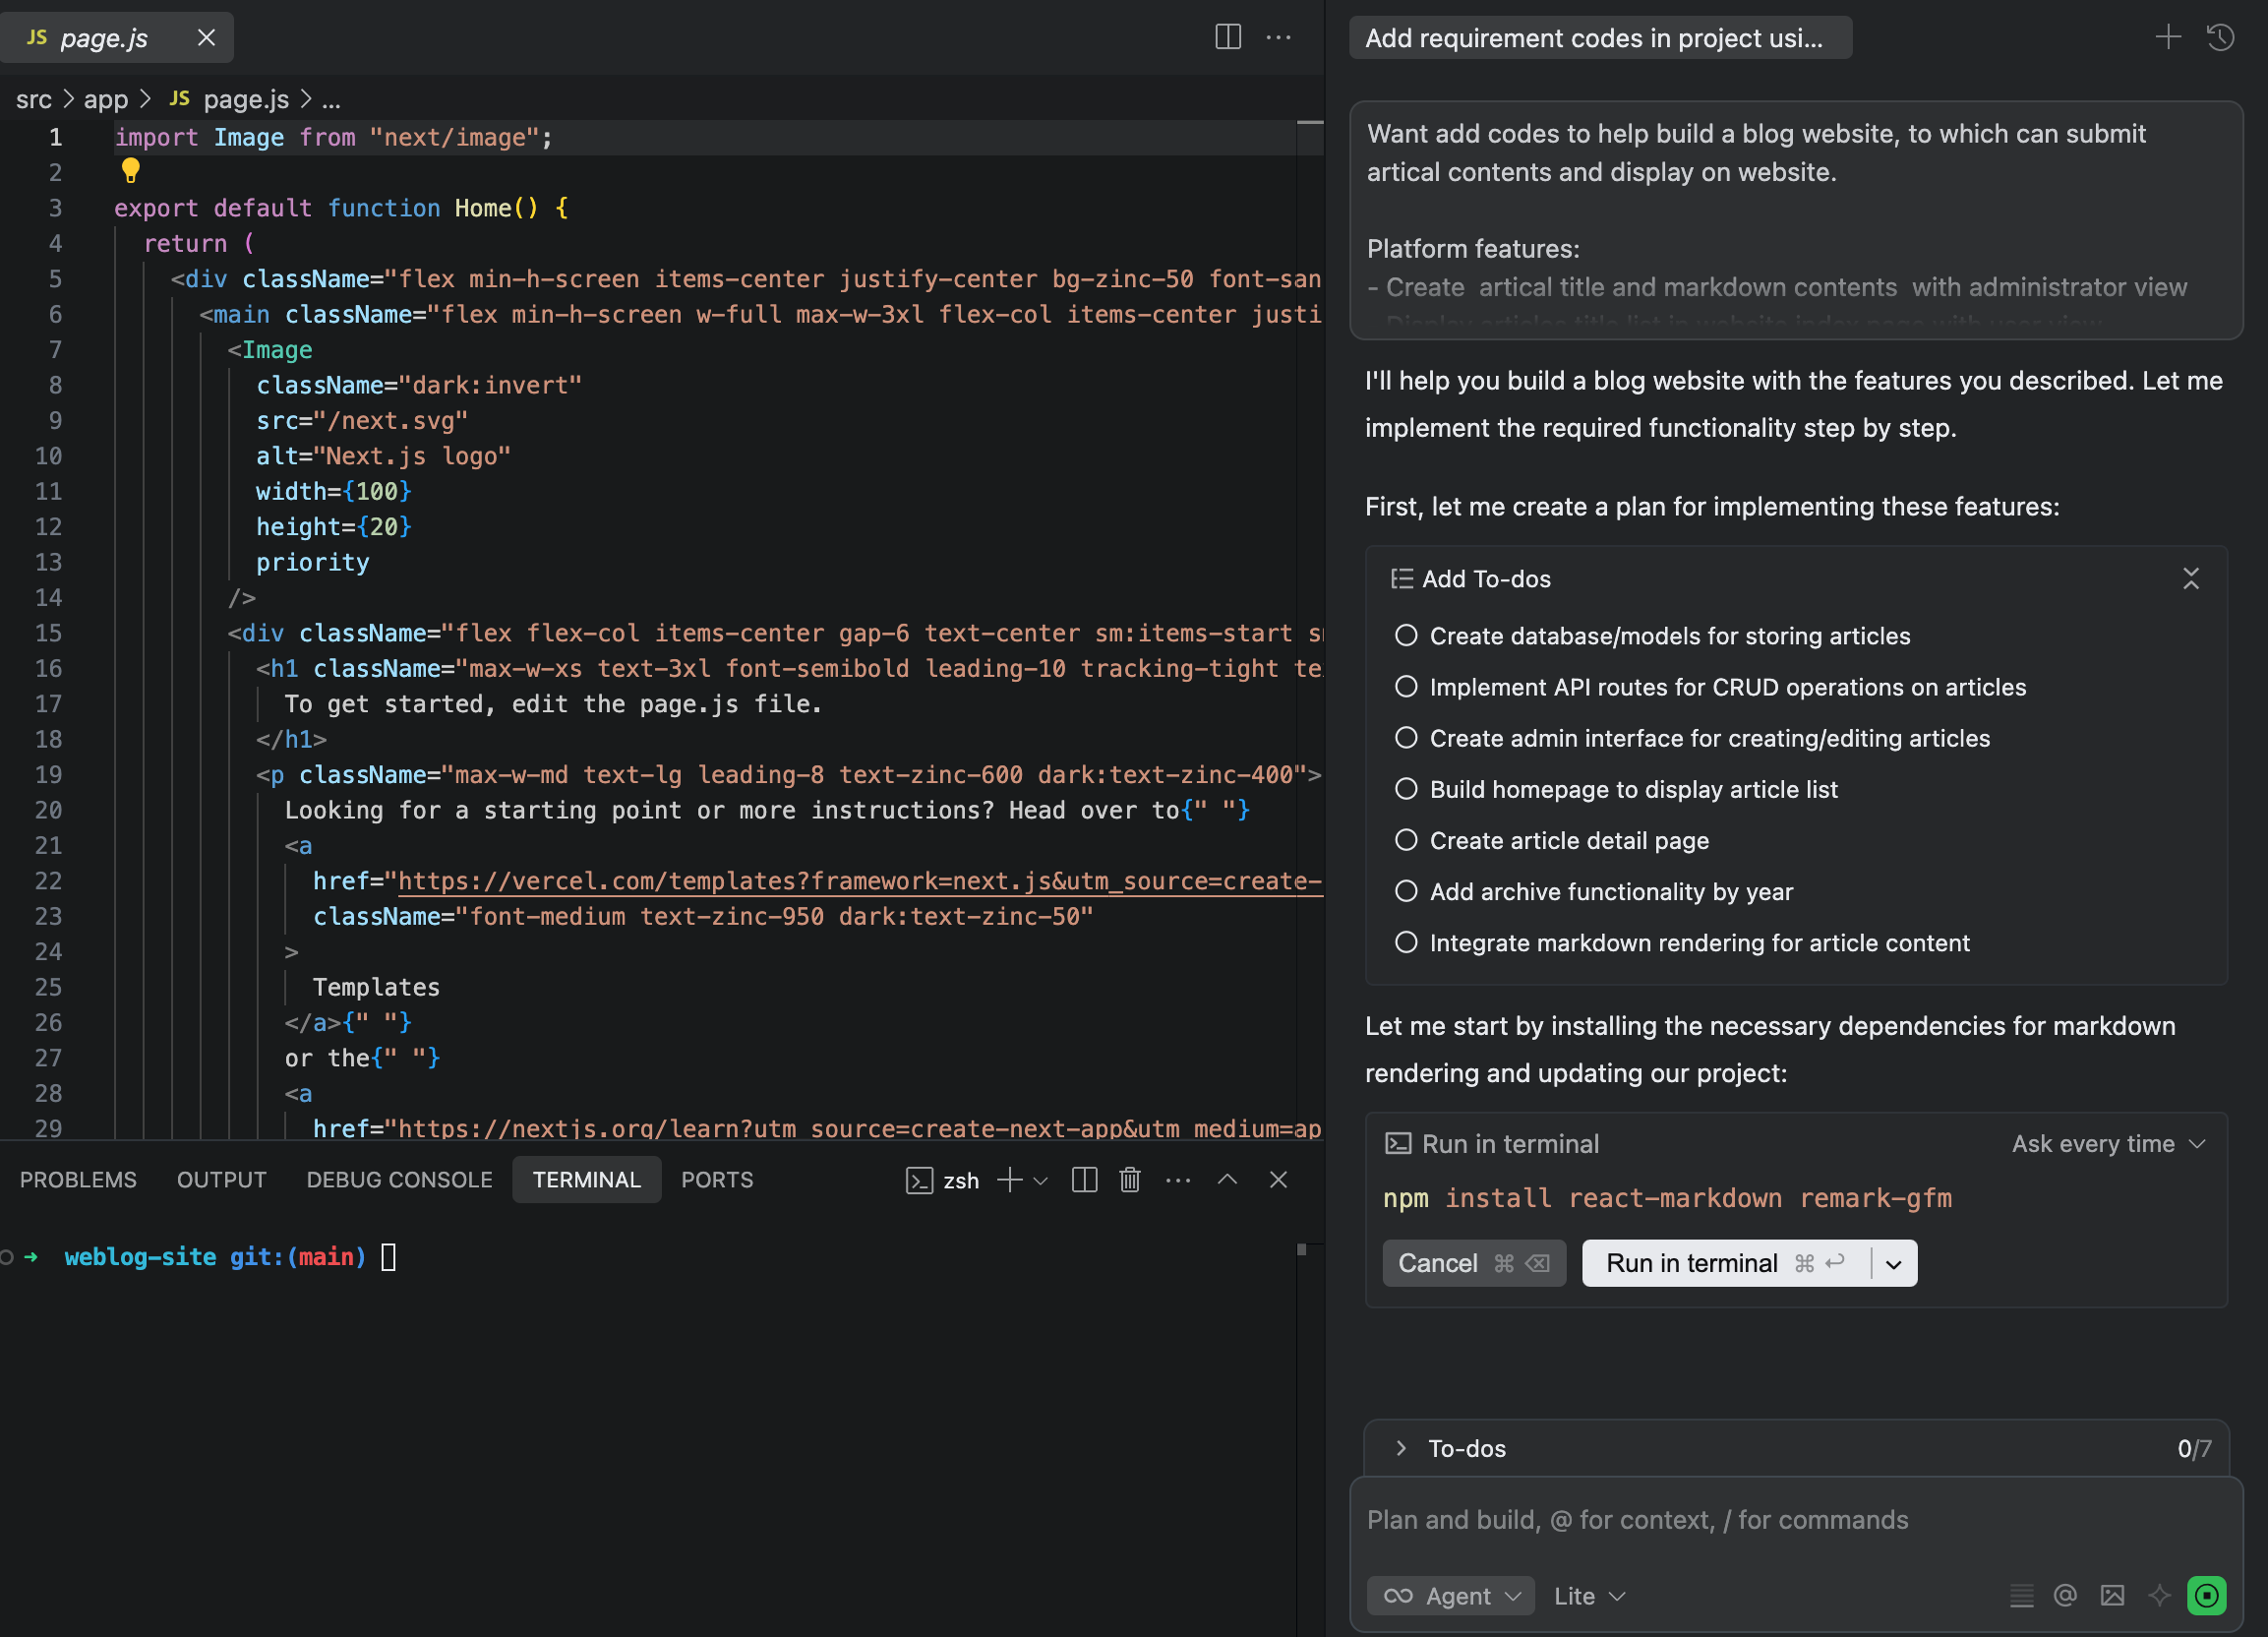Focus the 'Plan and build' chat input
Screen dimensions: 2268x1637
pos(1780,1520)
